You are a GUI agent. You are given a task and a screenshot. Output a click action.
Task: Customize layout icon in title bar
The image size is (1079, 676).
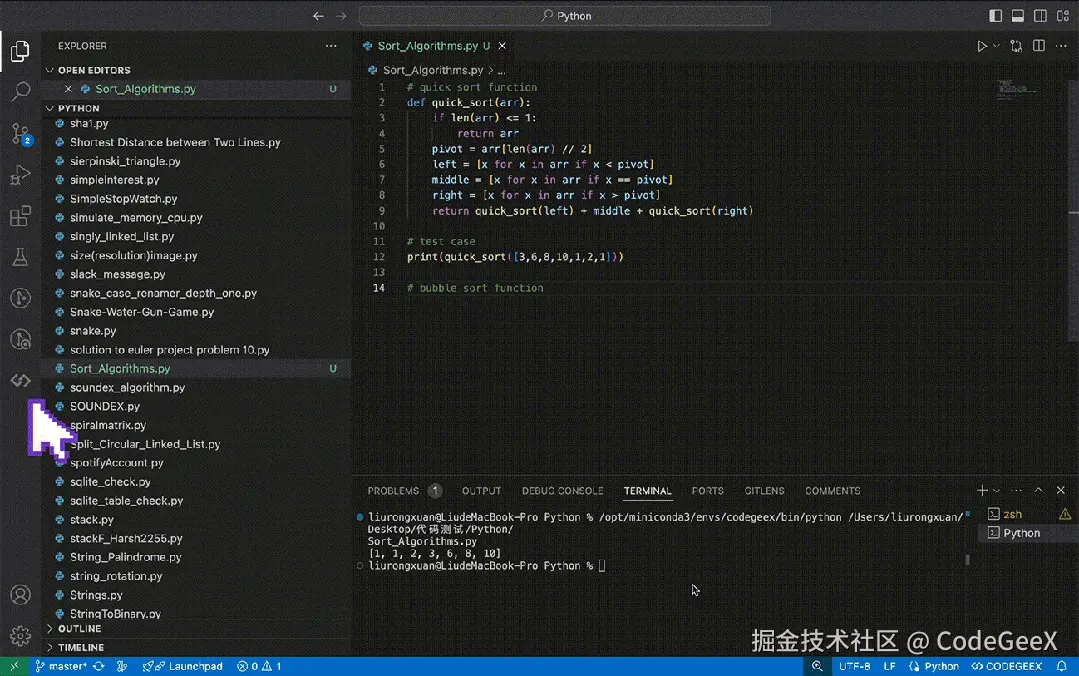(x=1063, y=16)
